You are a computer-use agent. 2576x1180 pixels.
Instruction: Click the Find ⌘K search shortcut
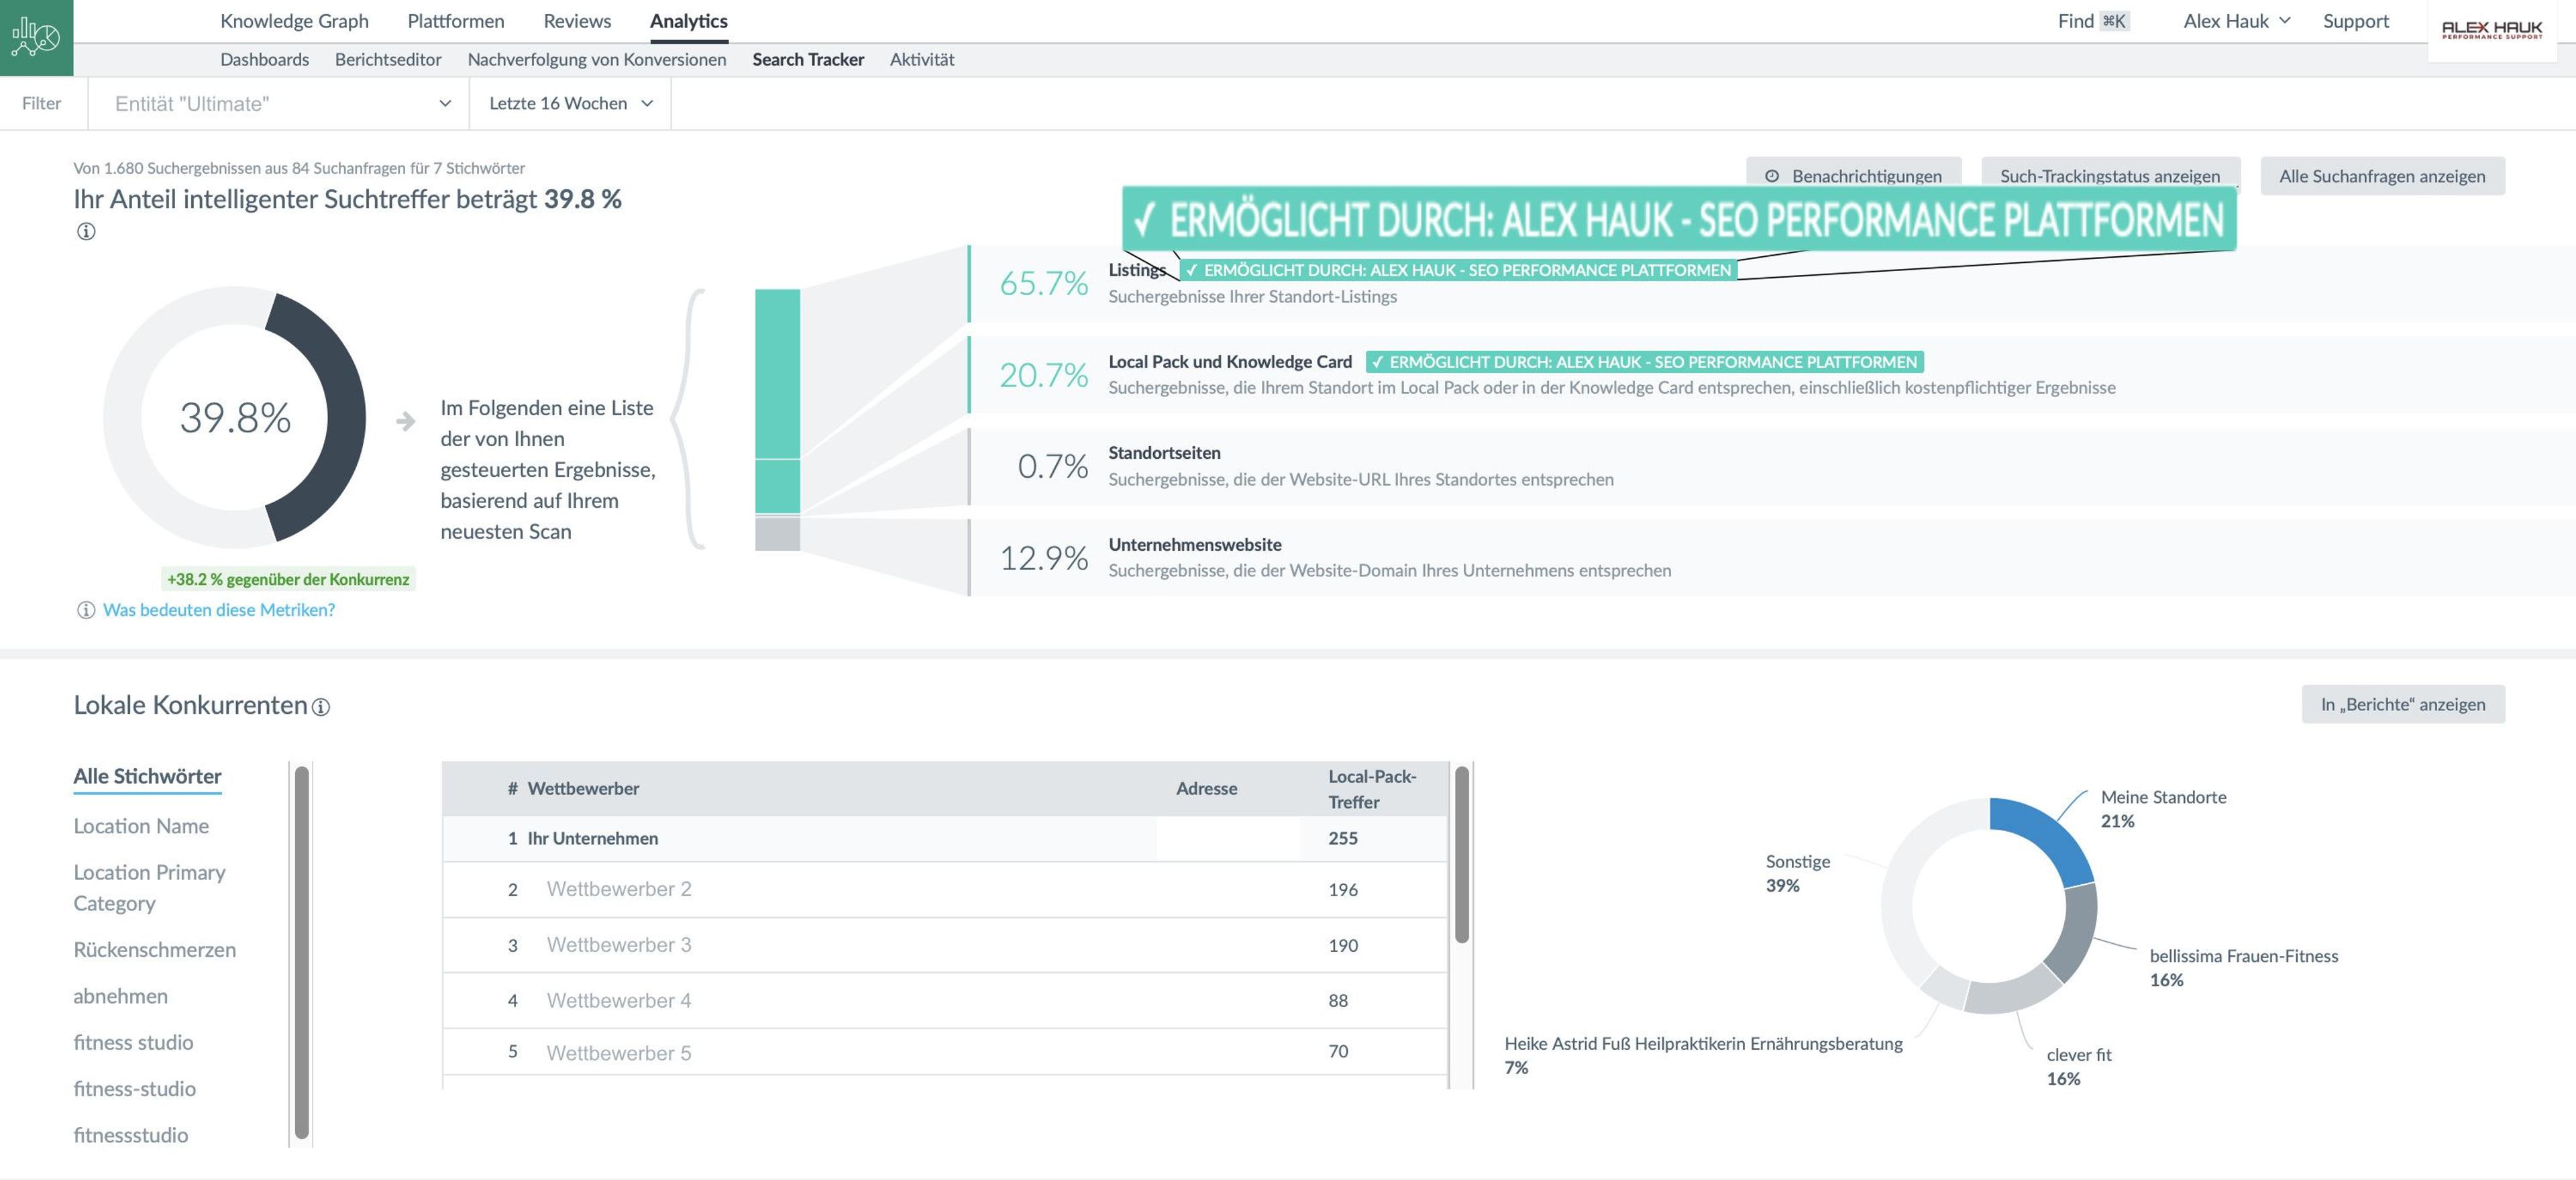point(2093,21)
